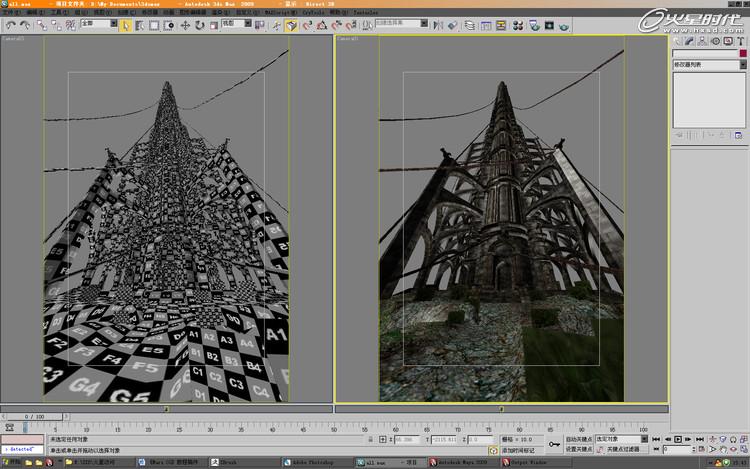Select the Select Object arrow tool
Image resolution: width=750 pixels, height=469 pixels.
[x=126, y=24]
